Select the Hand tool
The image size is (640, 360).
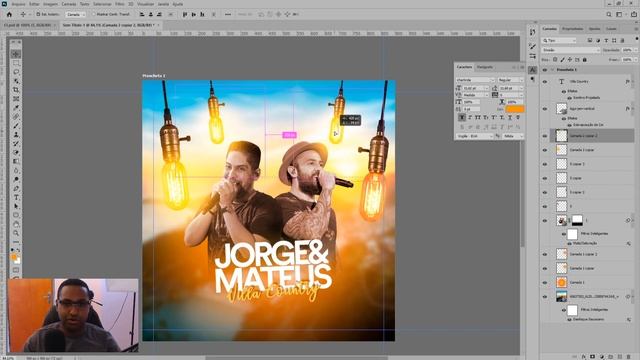(16, 224)
